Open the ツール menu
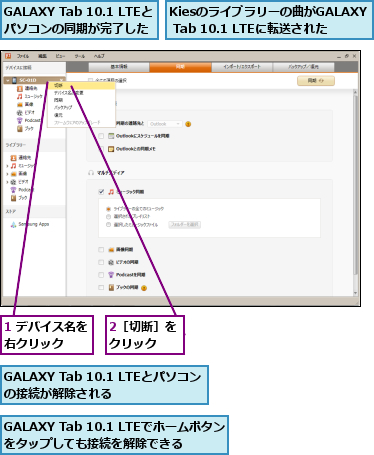 (80, 56)
